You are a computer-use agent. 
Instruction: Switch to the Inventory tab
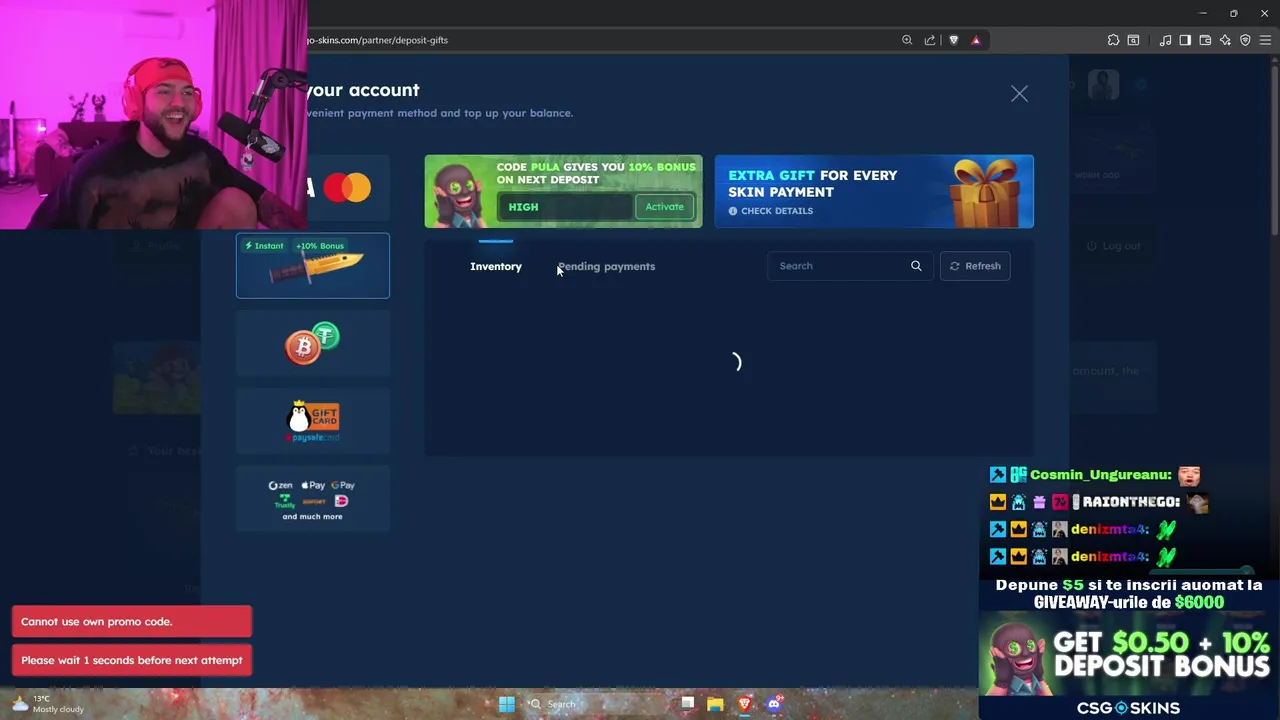(496, 266)
